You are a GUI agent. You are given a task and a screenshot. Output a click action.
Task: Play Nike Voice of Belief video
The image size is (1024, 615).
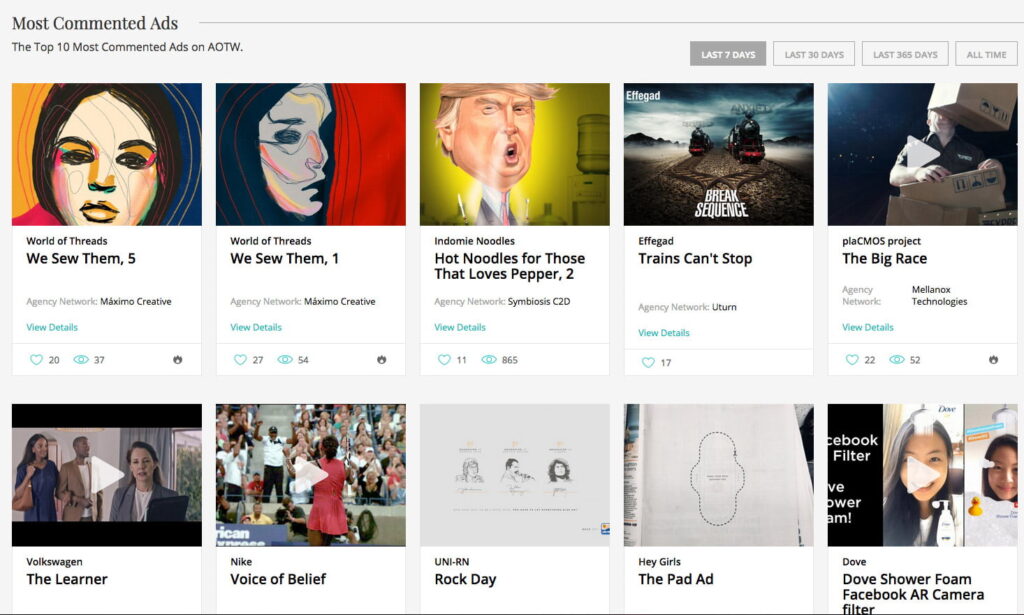coord(311,475)
